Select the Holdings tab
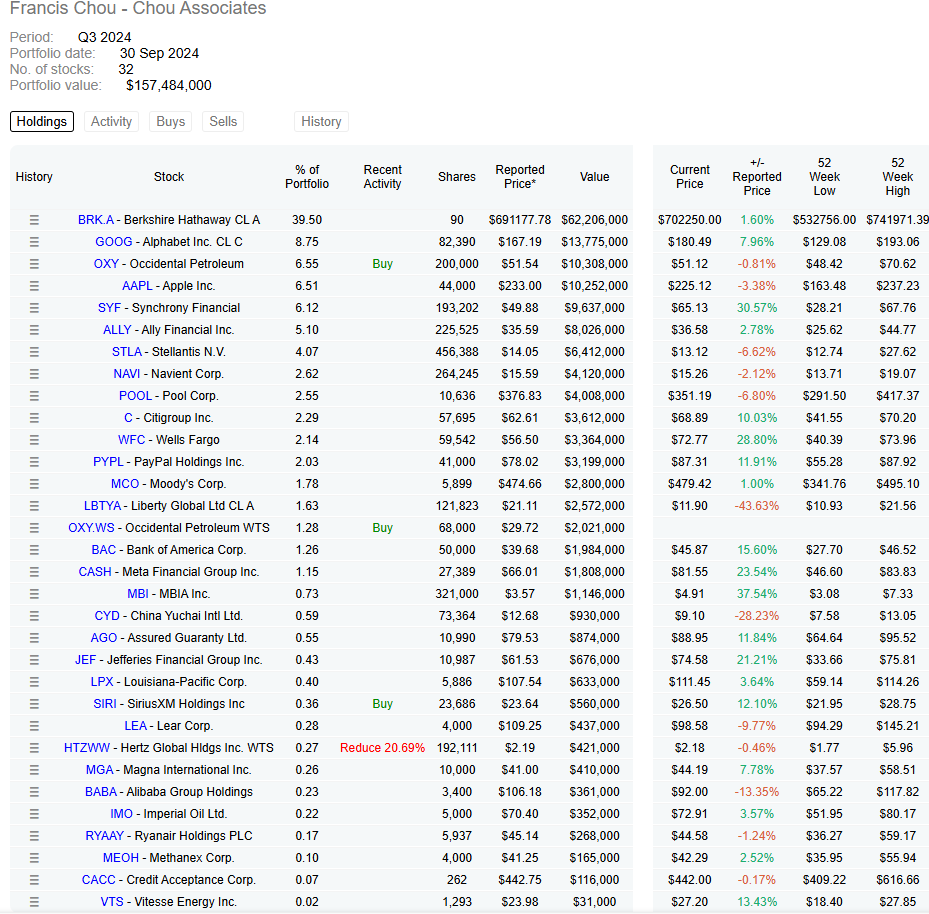This screenshot has width=929, height=914. (x=42, y=121)
